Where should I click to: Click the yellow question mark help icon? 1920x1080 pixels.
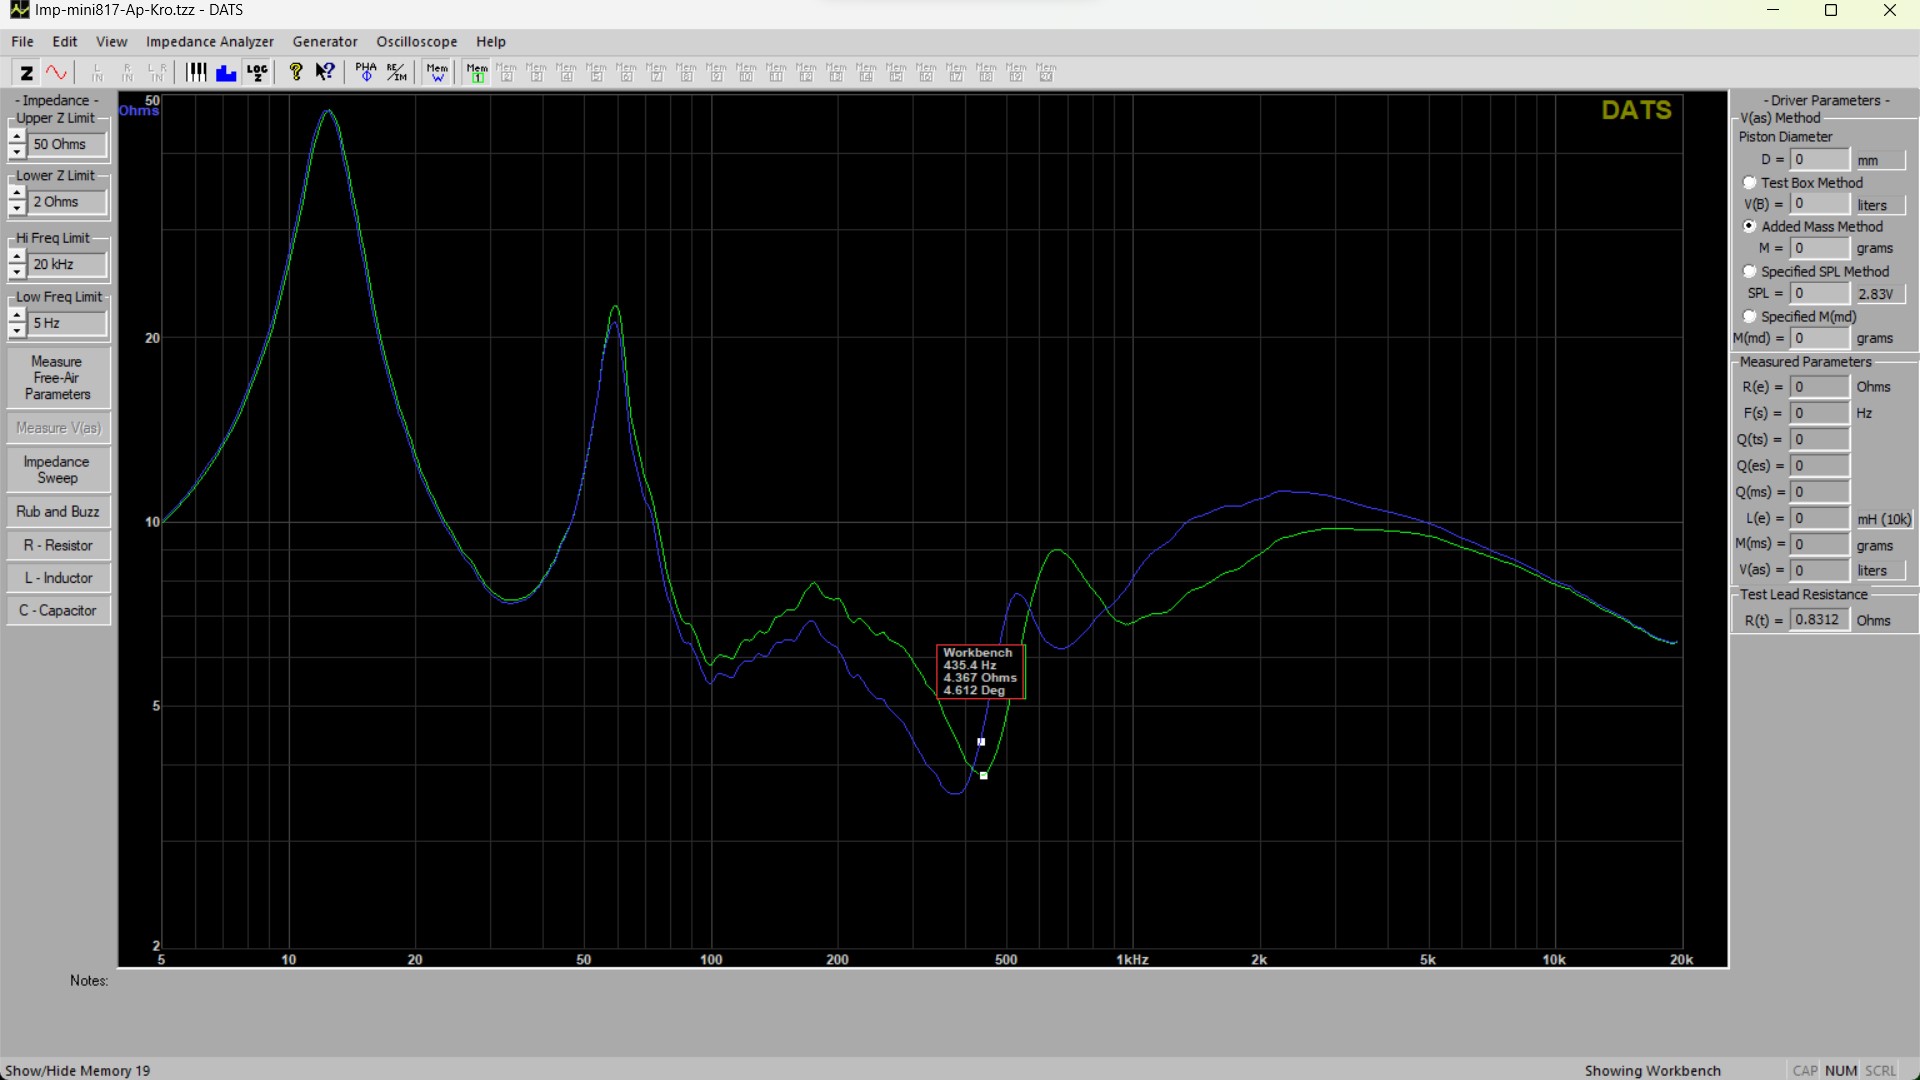pyautogui.click(x=295, y=72)
